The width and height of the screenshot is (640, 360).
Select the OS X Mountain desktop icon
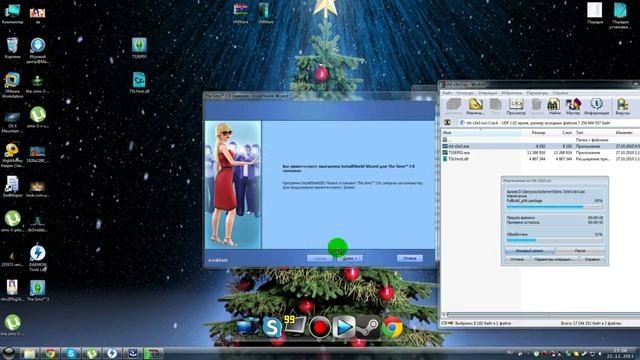[x=12, y=122]
